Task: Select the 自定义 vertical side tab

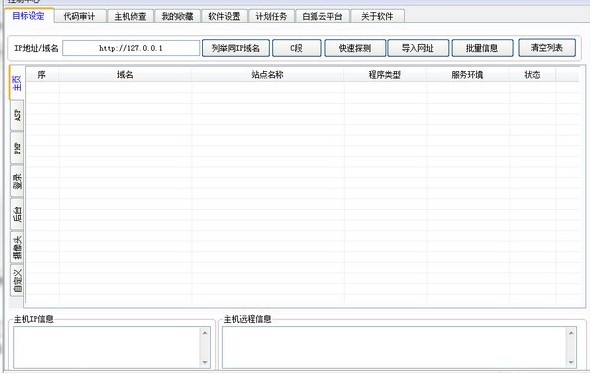Action: click(17, 281)
